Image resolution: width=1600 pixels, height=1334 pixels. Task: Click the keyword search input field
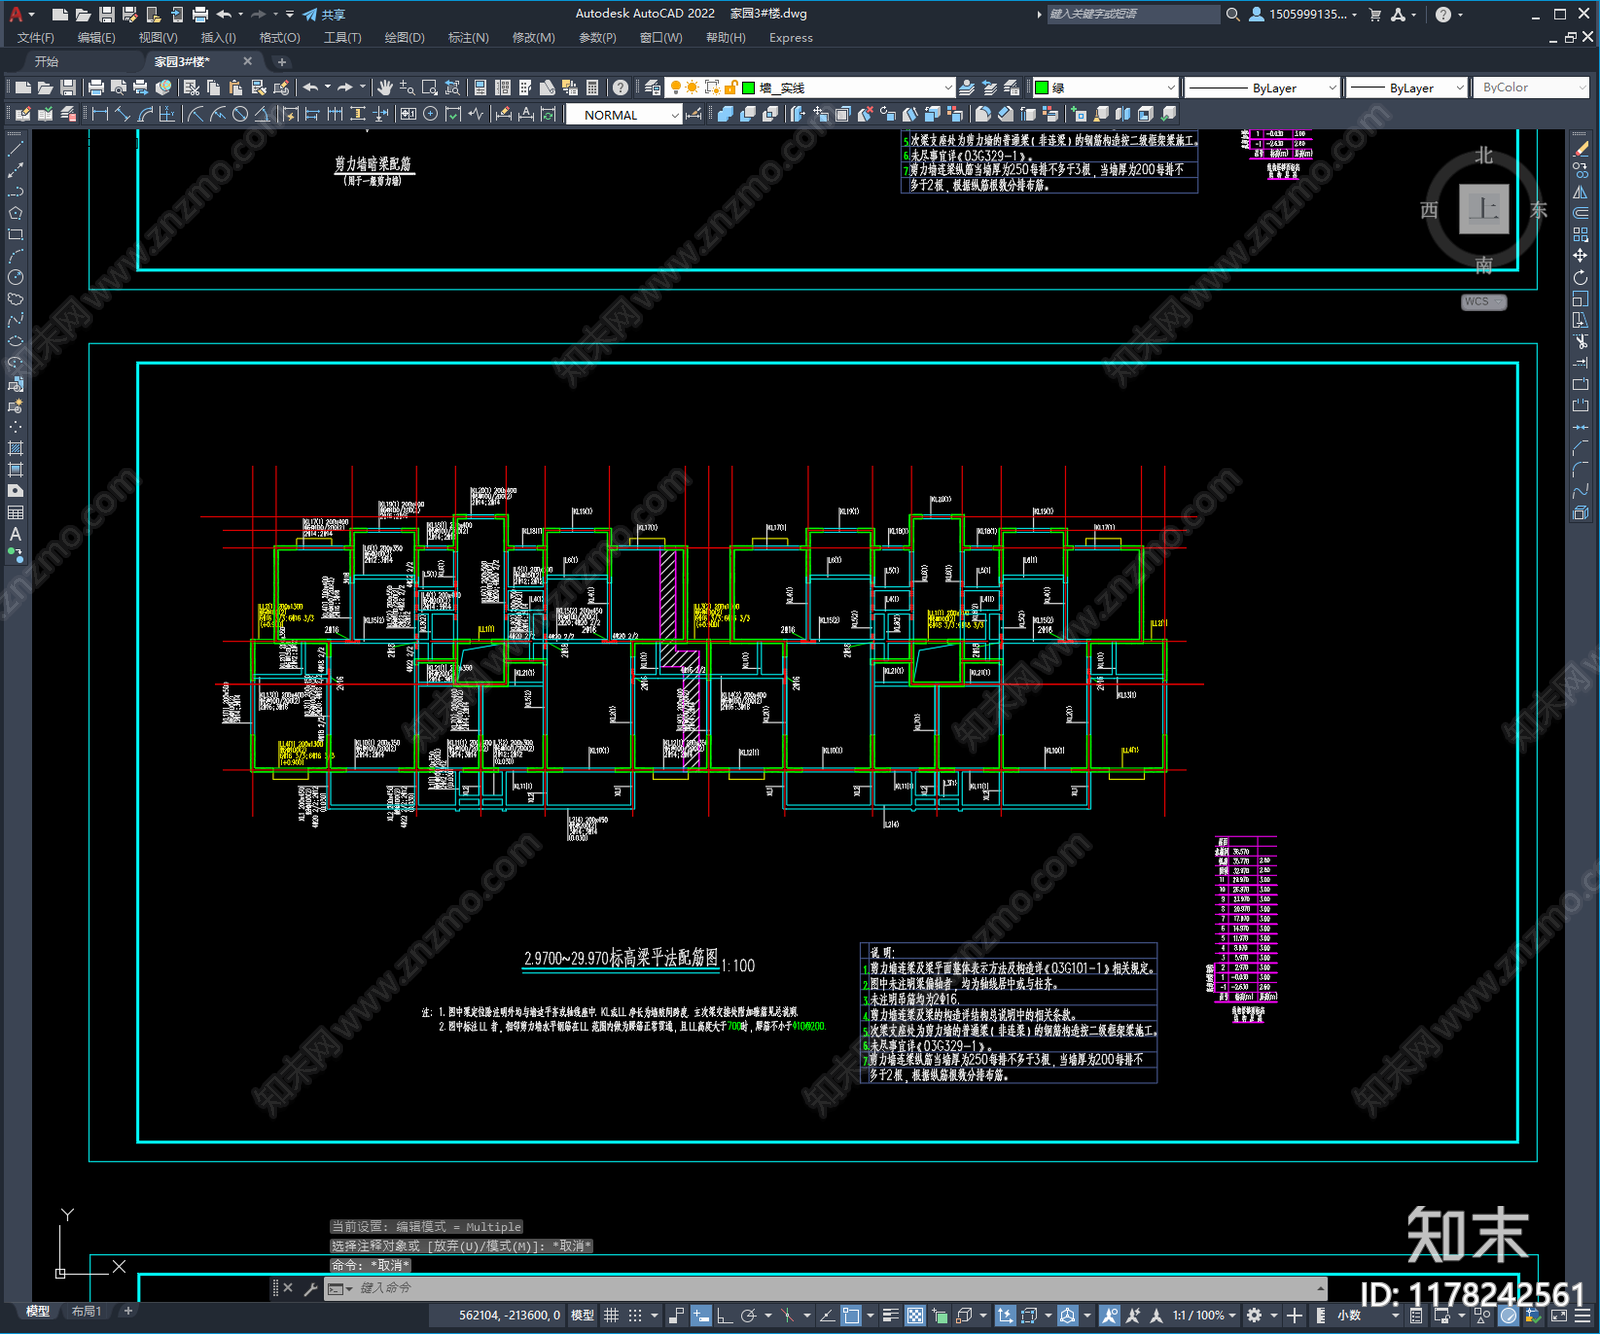(1132, 14)
